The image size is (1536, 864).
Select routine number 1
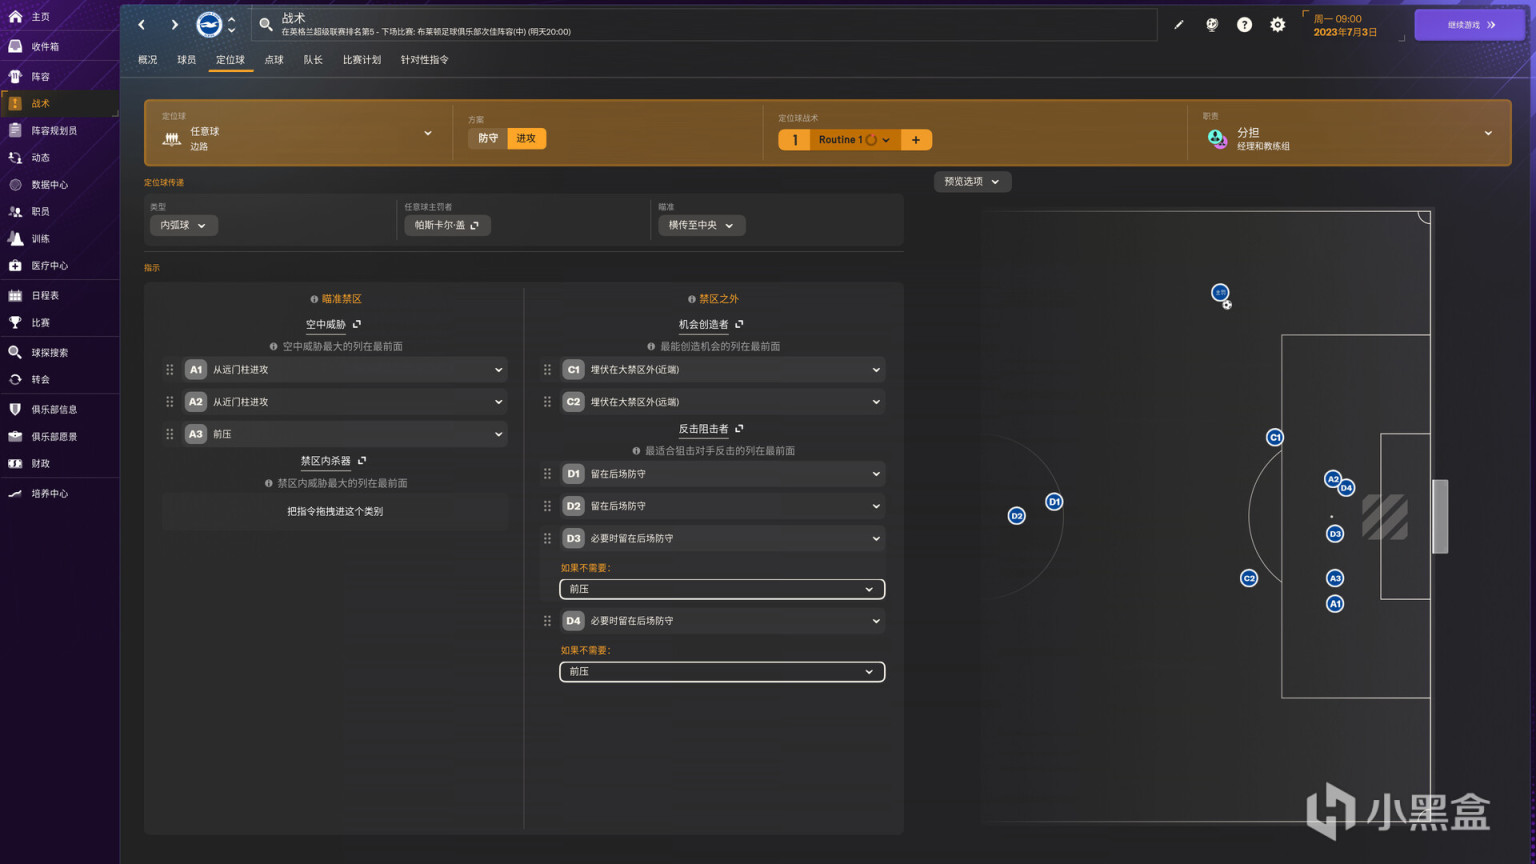pos(795,140)
